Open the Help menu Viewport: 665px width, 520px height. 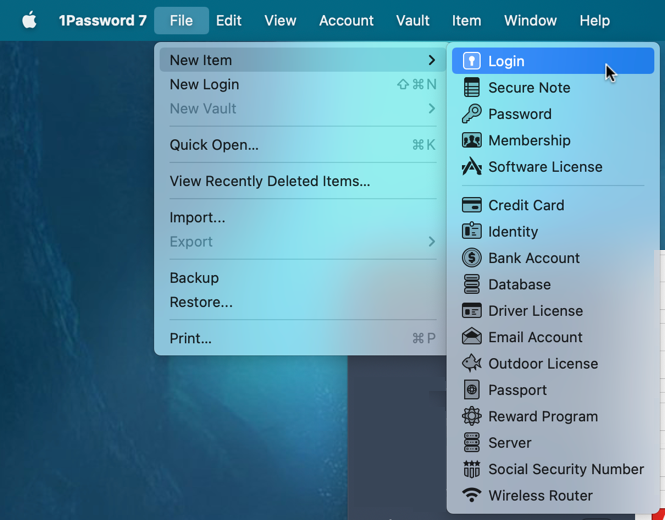(595, 20)
